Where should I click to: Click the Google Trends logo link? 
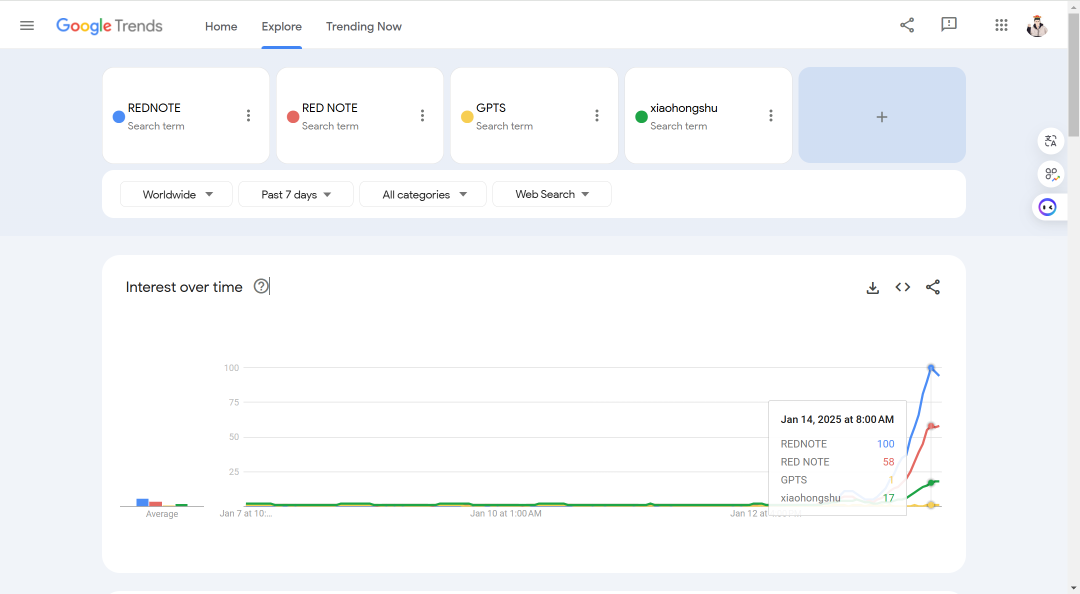click(110, 26)
